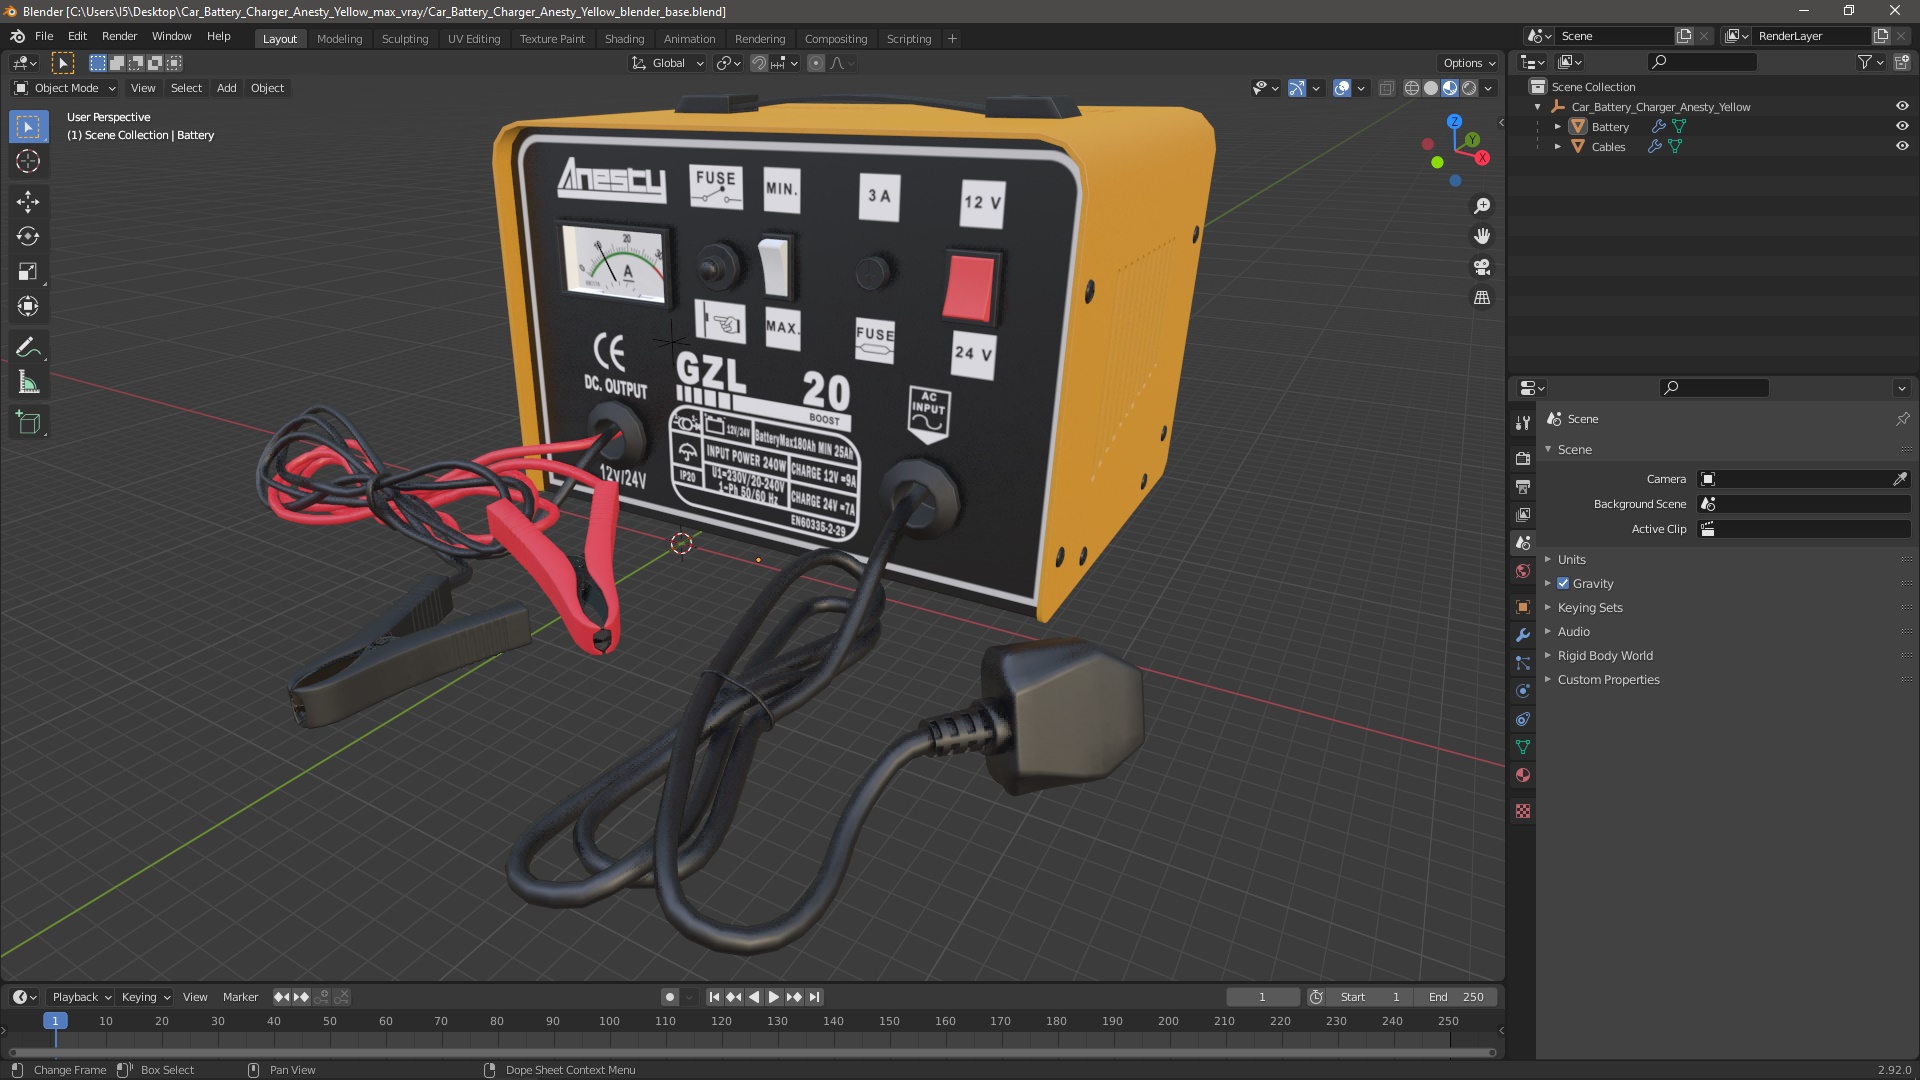Open the Render menu
This screenshot has height=1080, width=1920.
[x=119, y=36]
